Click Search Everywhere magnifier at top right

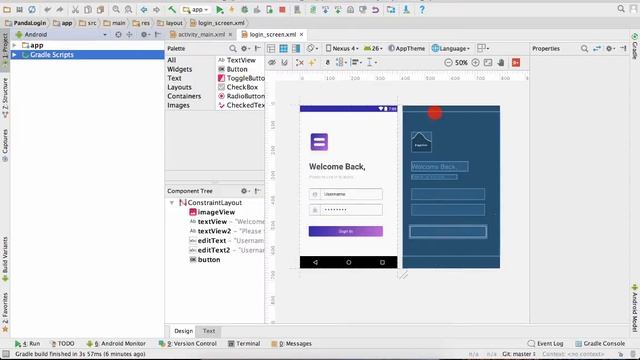621,9
